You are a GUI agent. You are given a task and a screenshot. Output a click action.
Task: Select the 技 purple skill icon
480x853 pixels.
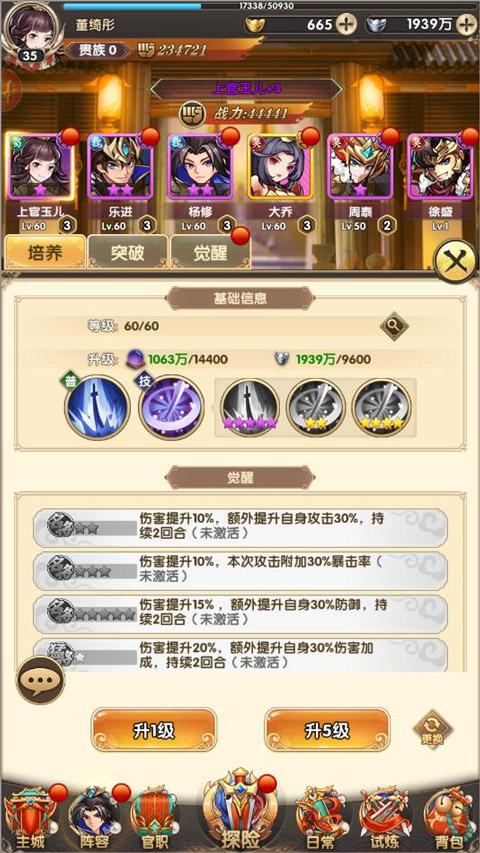click(171, 407)
